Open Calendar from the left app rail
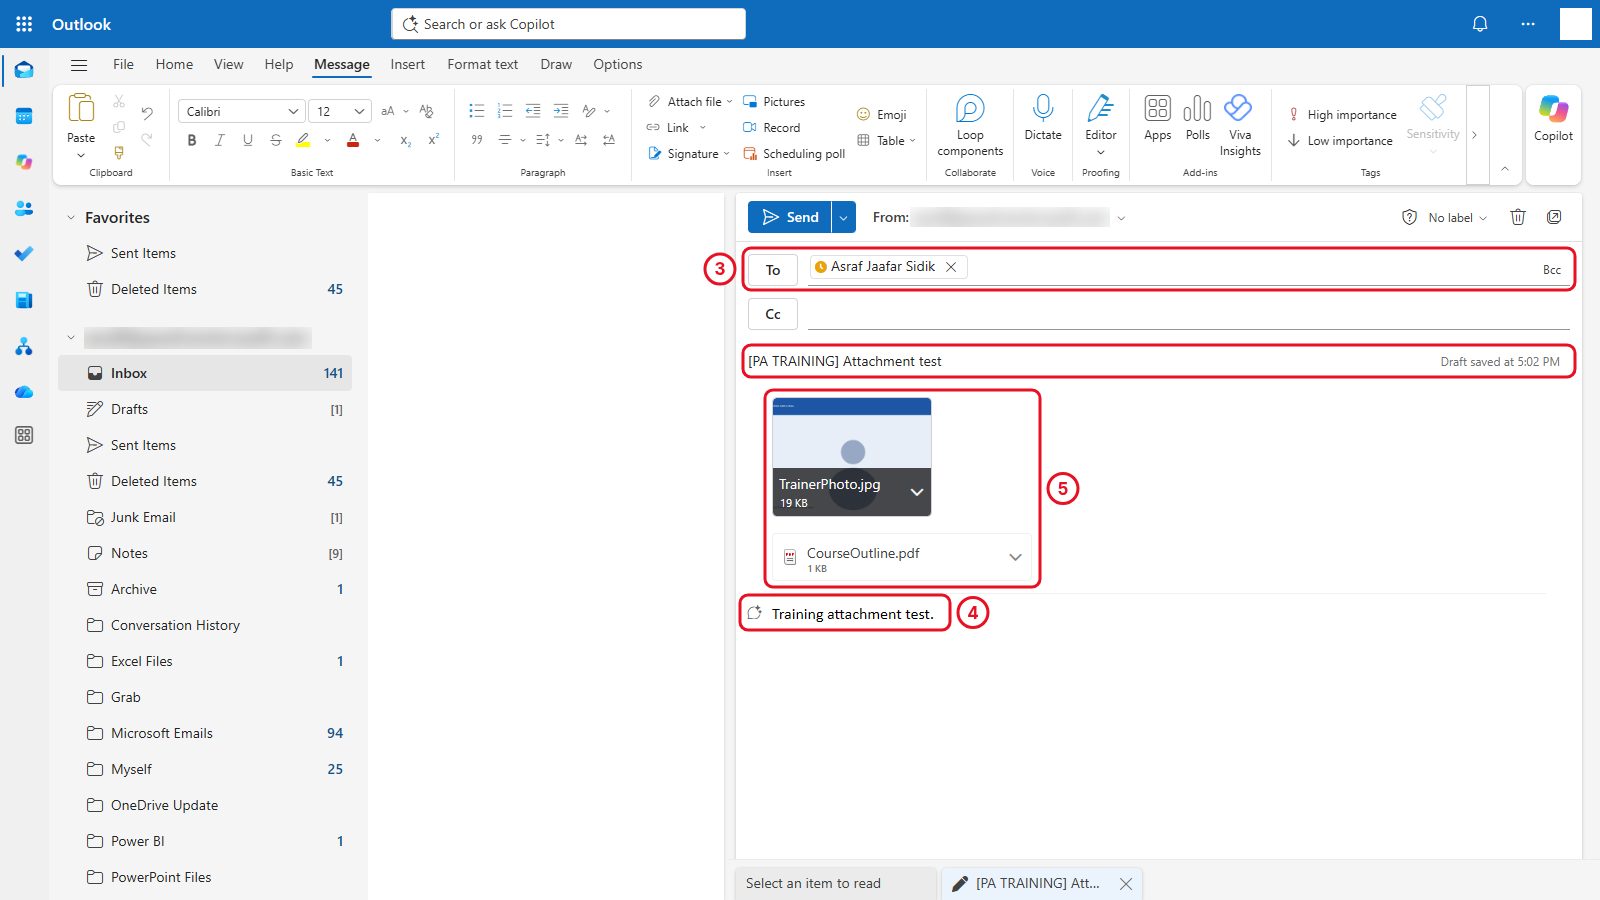The width and height of the screenshot is (1600, 900). 24,116
